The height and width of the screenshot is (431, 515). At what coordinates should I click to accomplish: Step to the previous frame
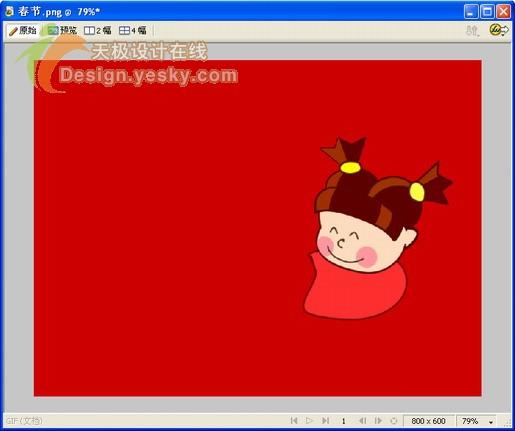(x=362, y=421)
